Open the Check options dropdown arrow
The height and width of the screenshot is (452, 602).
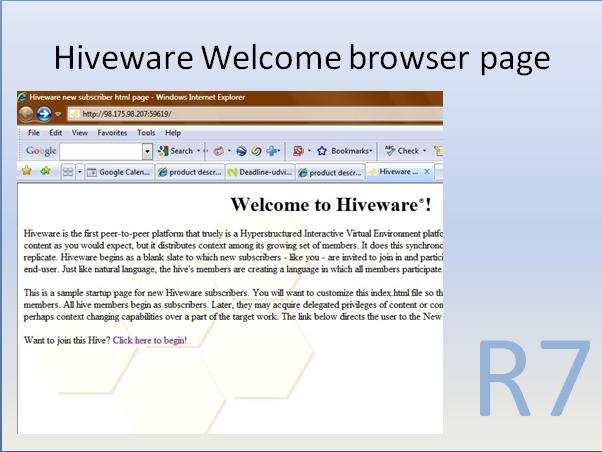(x=424, y=151)
